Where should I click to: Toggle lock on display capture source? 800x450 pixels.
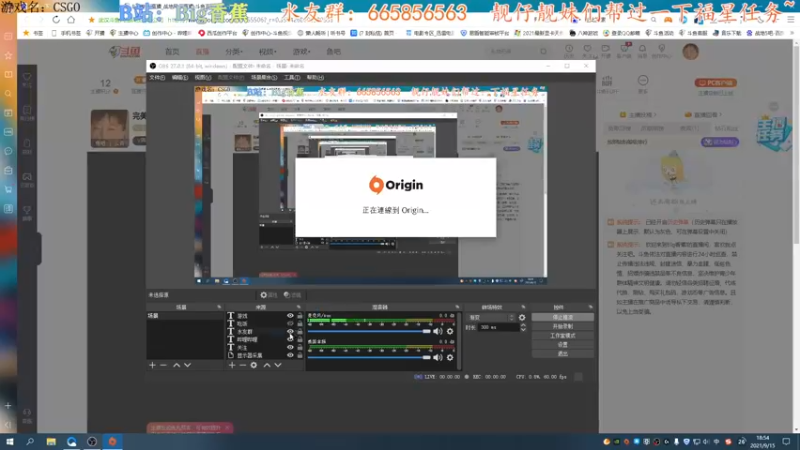(x=299, y=355)
